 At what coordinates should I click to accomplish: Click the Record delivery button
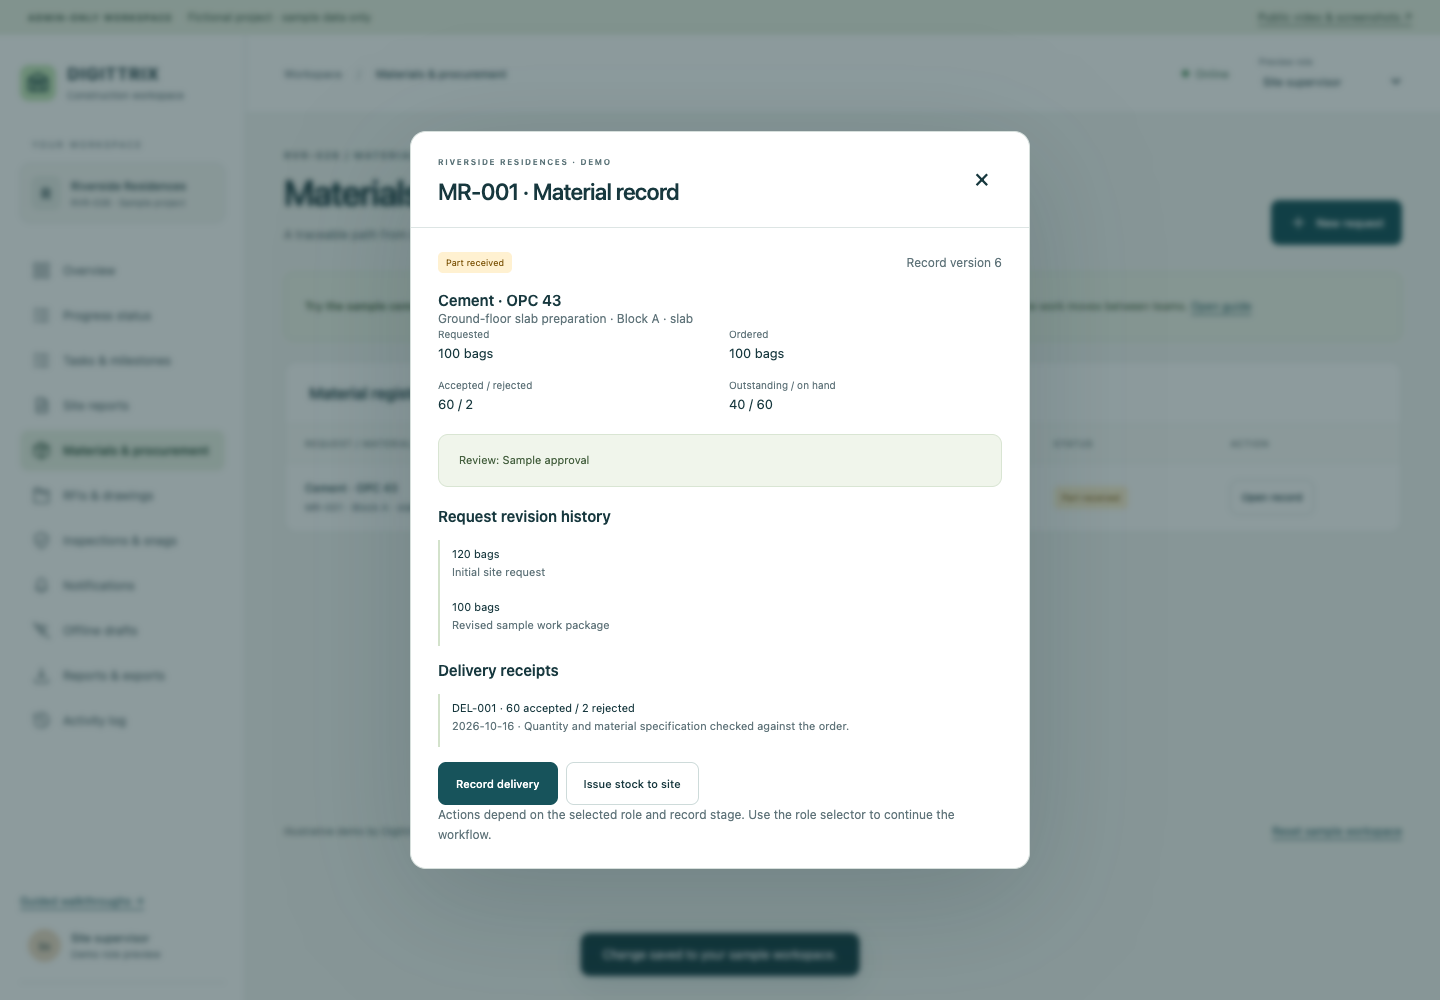pos(498,784)
